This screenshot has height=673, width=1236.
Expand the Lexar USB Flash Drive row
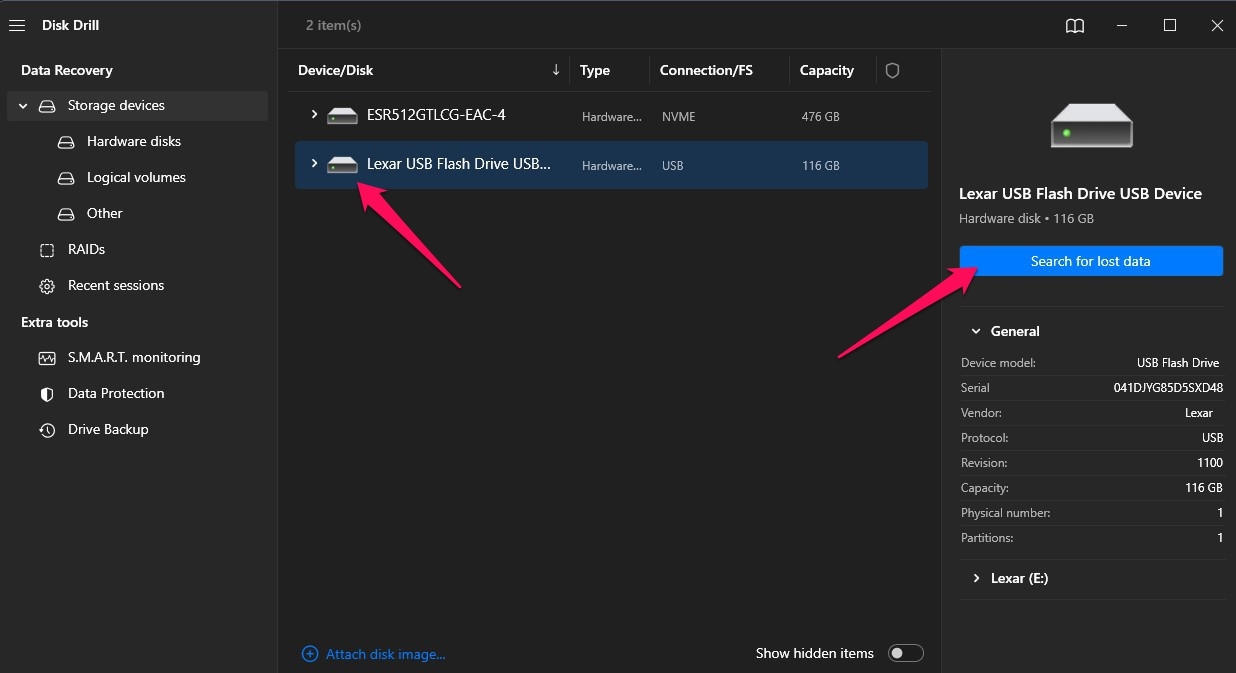point(314,164)
